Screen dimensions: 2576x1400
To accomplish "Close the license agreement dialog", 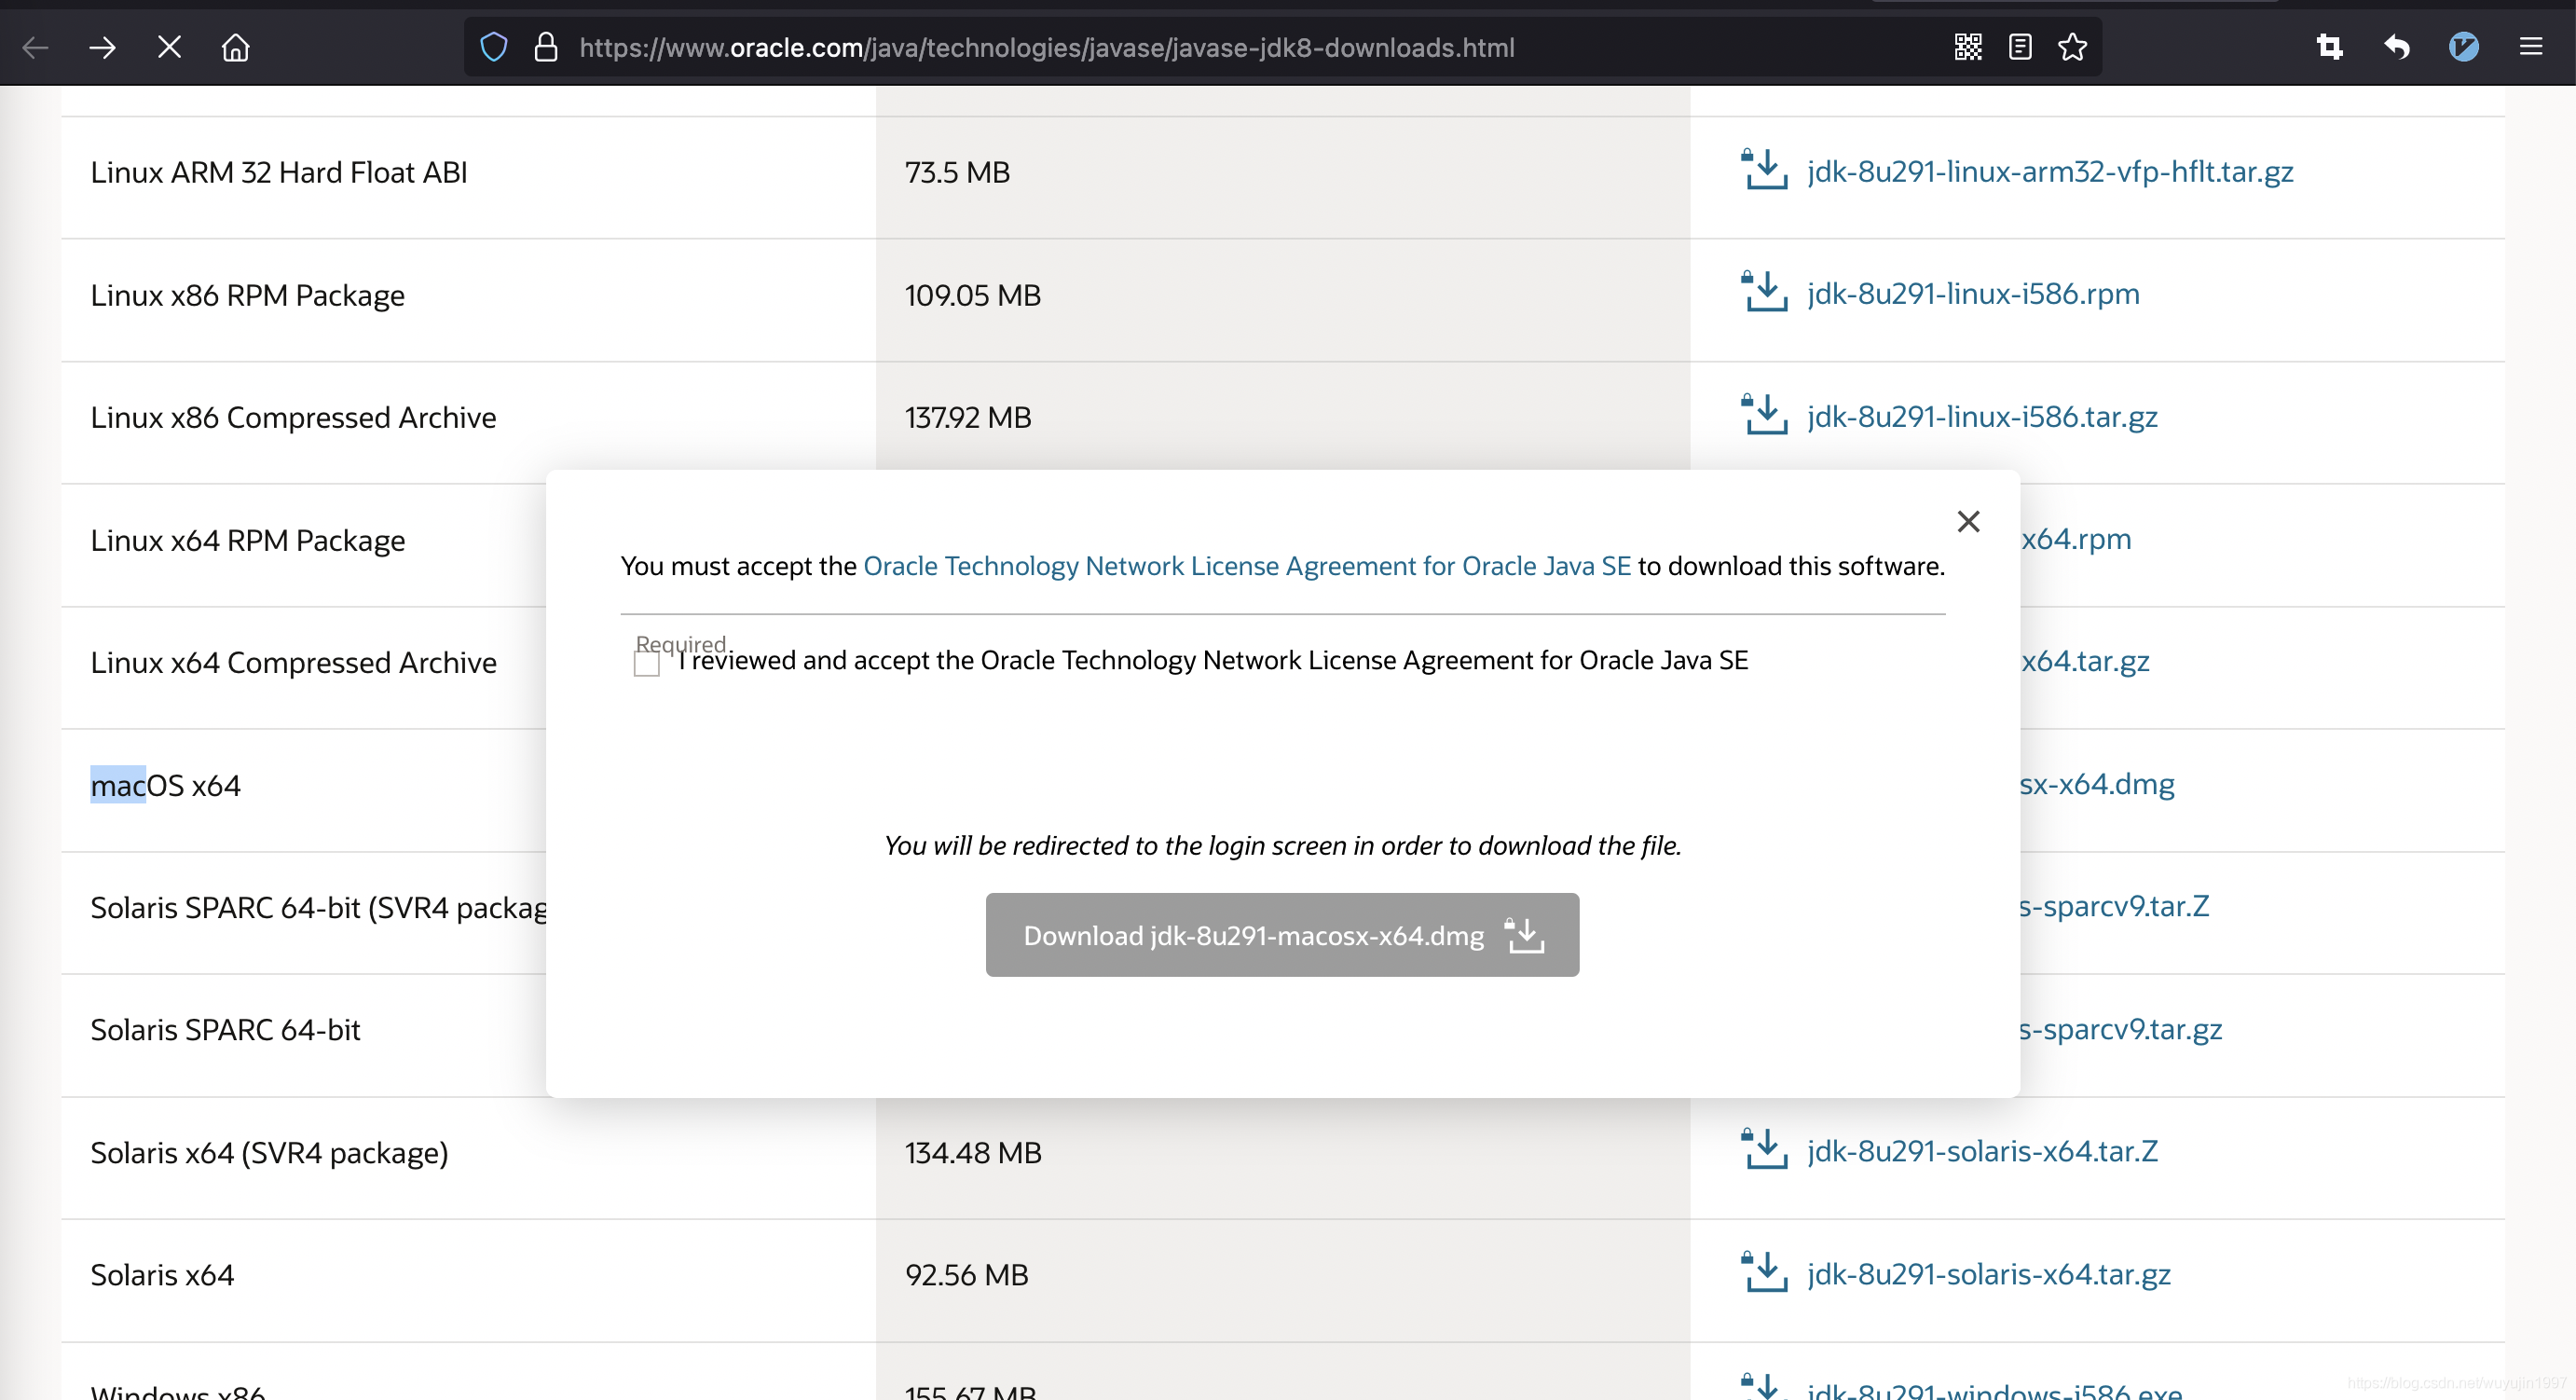I will [x=1968, y=521].
